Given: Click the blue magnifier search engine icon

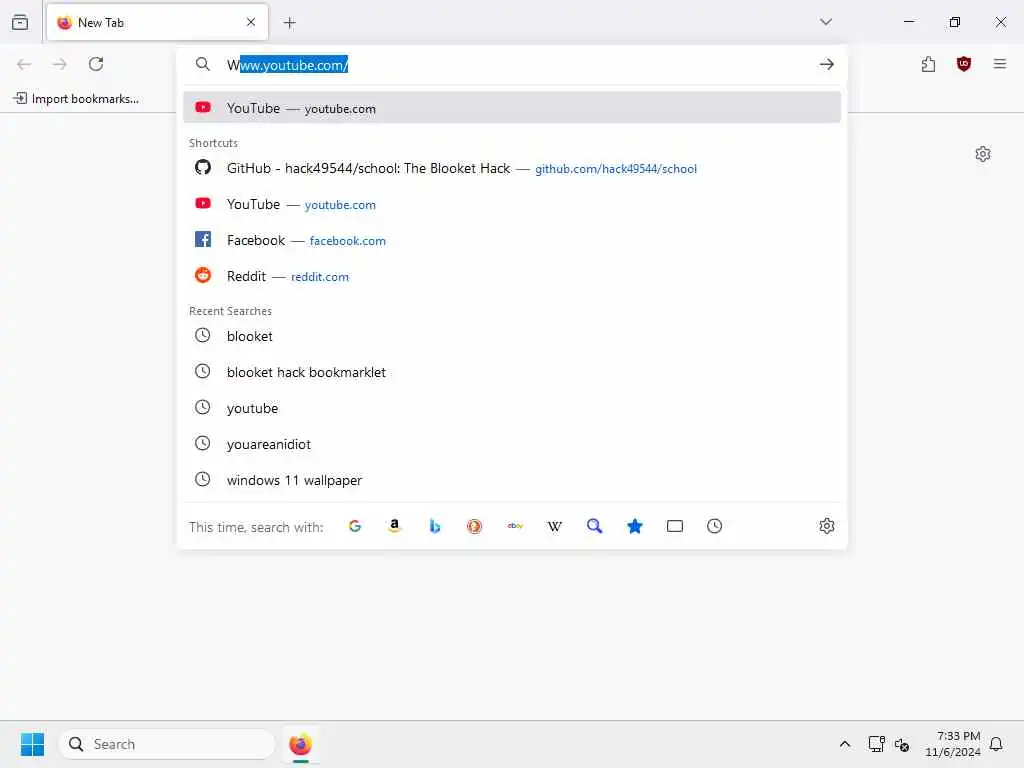Looking at the screenshot, I should click(594, 526).
